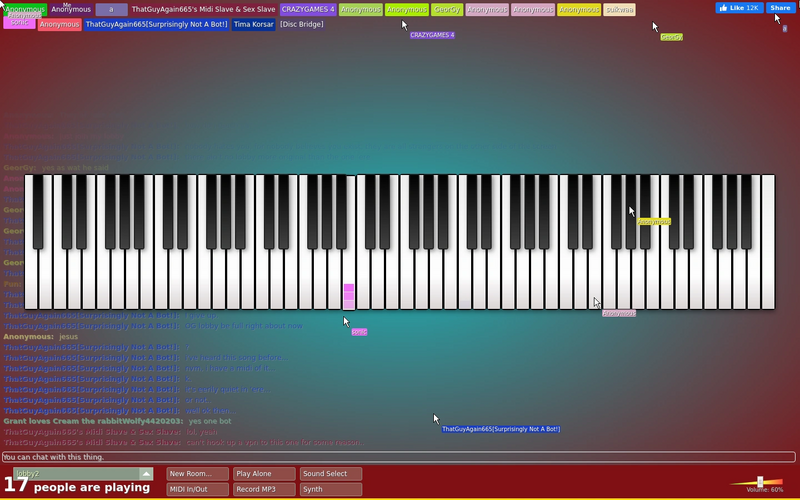Expand the lobby2 room dropdown arrow

click(x=146, y=474)
